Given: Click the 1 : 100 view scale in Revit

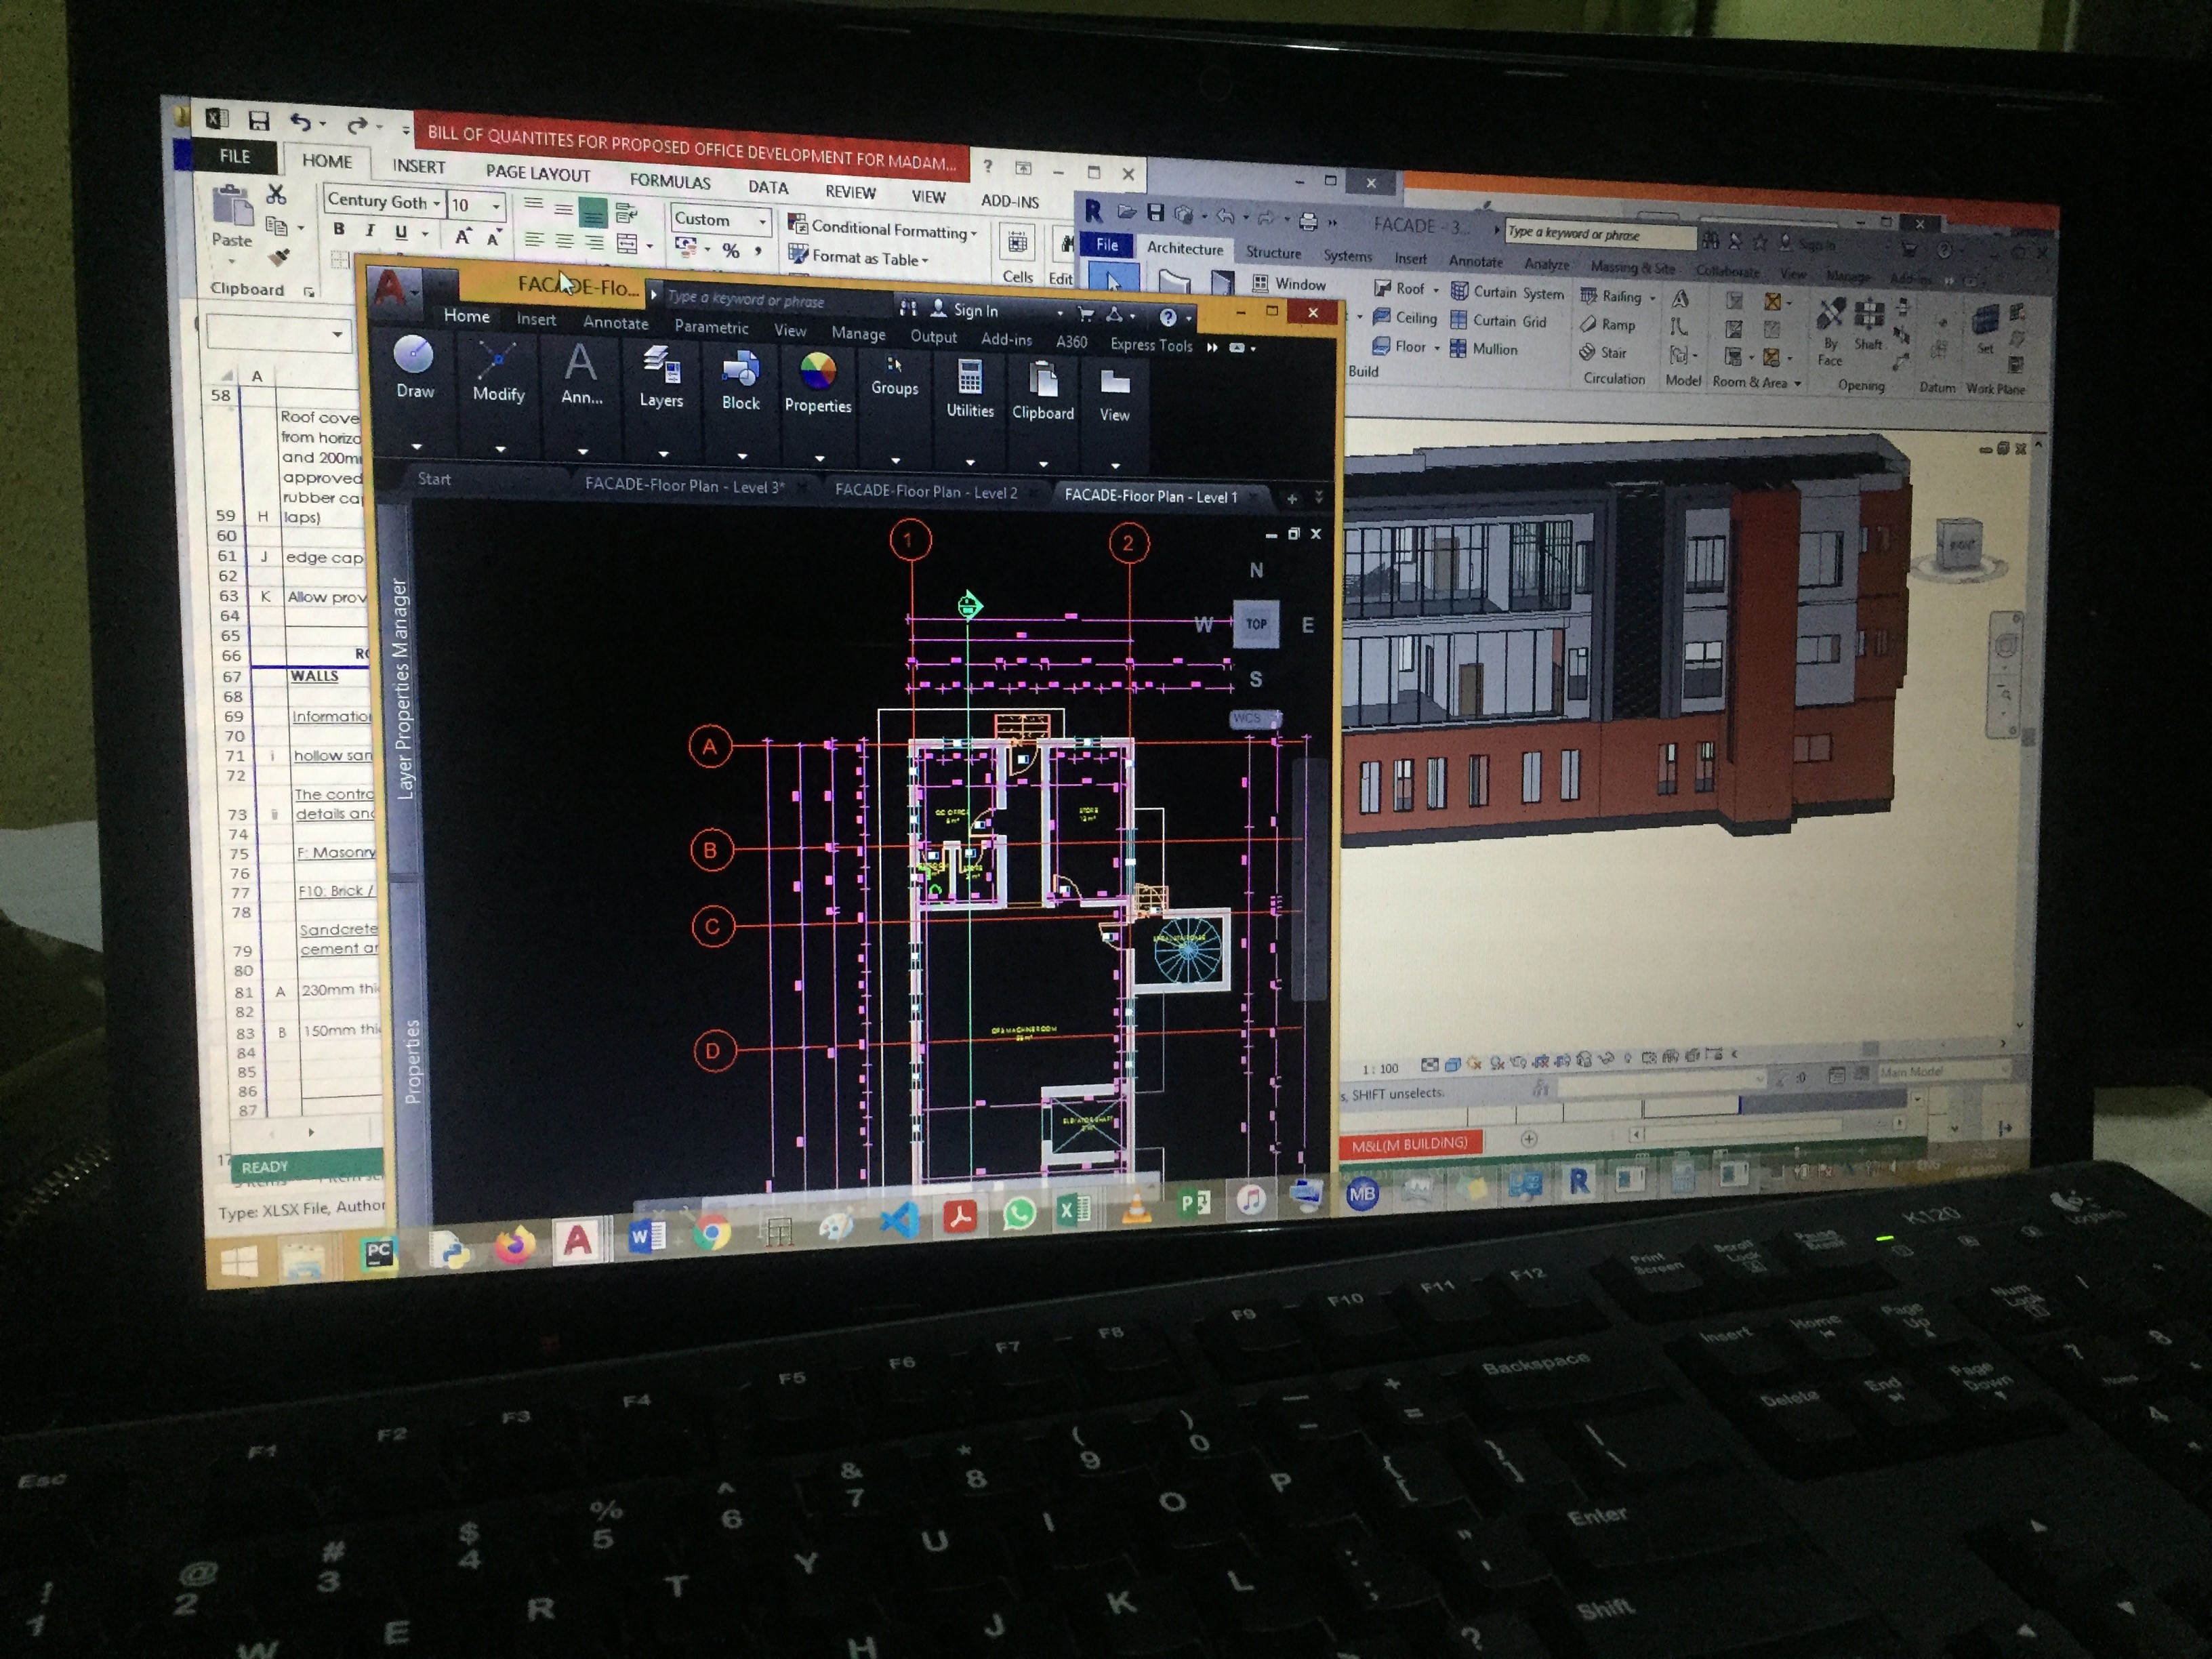Looking at the screenshot, I should click(x=1380, y=1069).
